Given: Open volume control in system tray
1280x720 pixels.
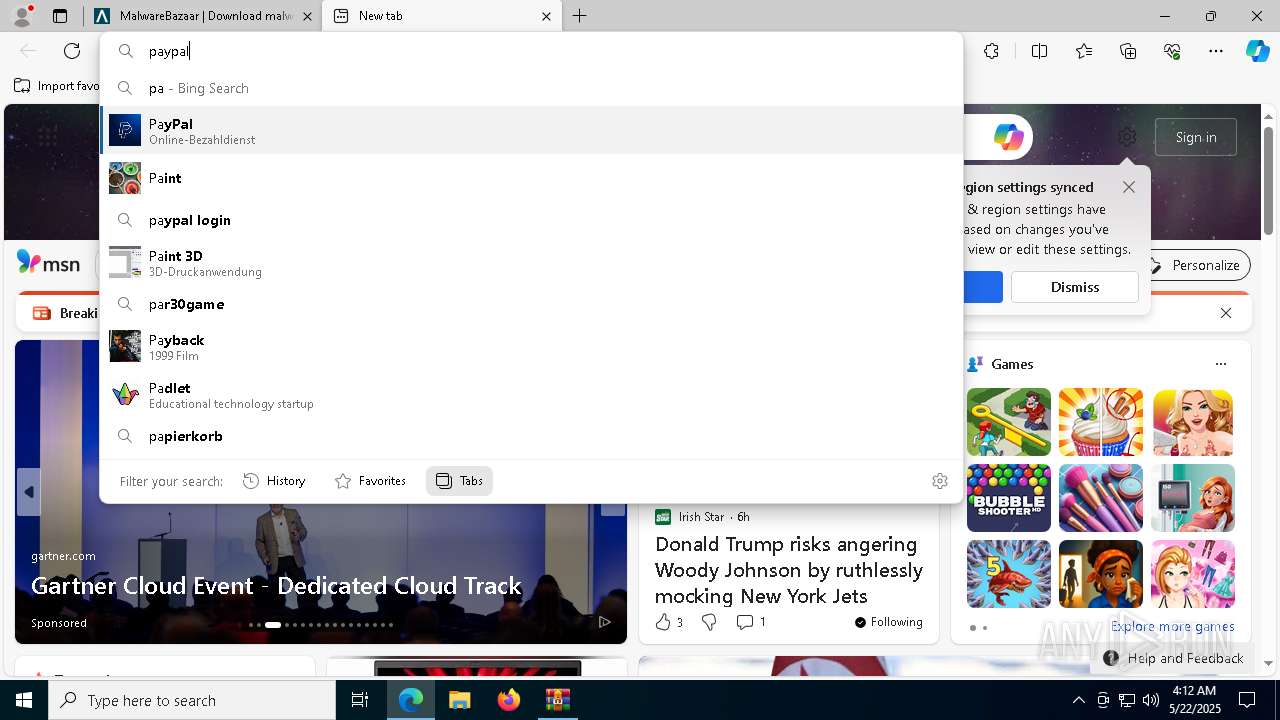Looking at the screenshot, I should pyautogui.click(x=1150, y=700).
